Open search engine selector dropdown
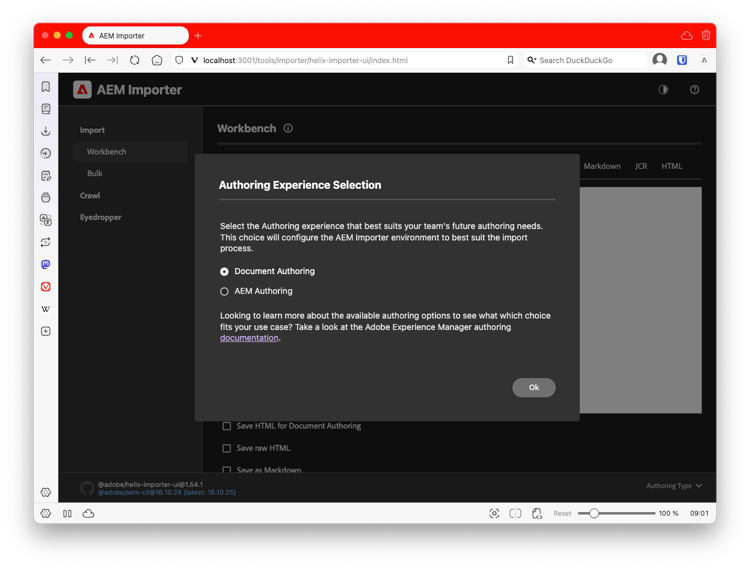 click(x=531, y=60)
